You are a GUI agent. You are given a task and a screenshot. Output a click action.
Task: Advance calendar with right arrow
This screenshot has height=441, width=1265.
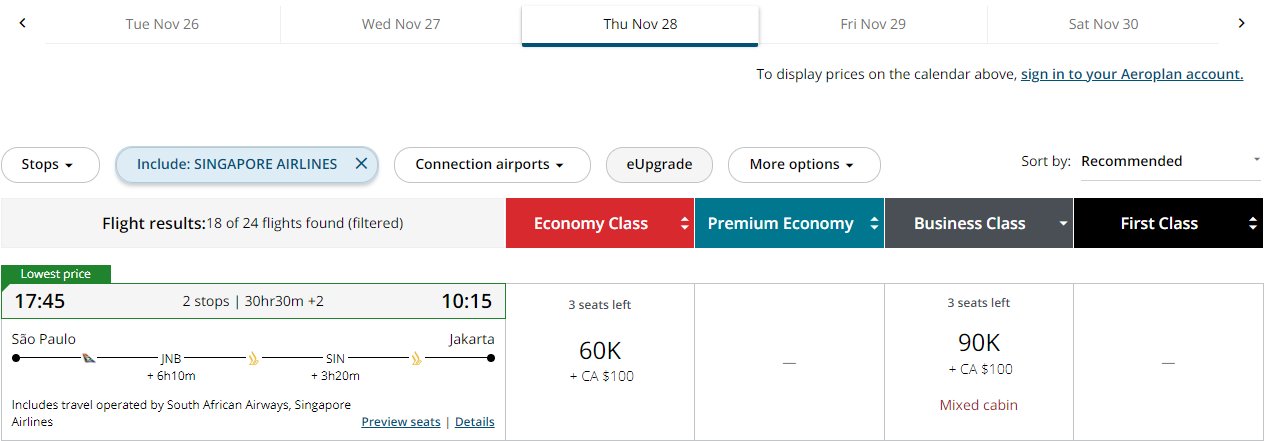click(x=1241, y=23)
